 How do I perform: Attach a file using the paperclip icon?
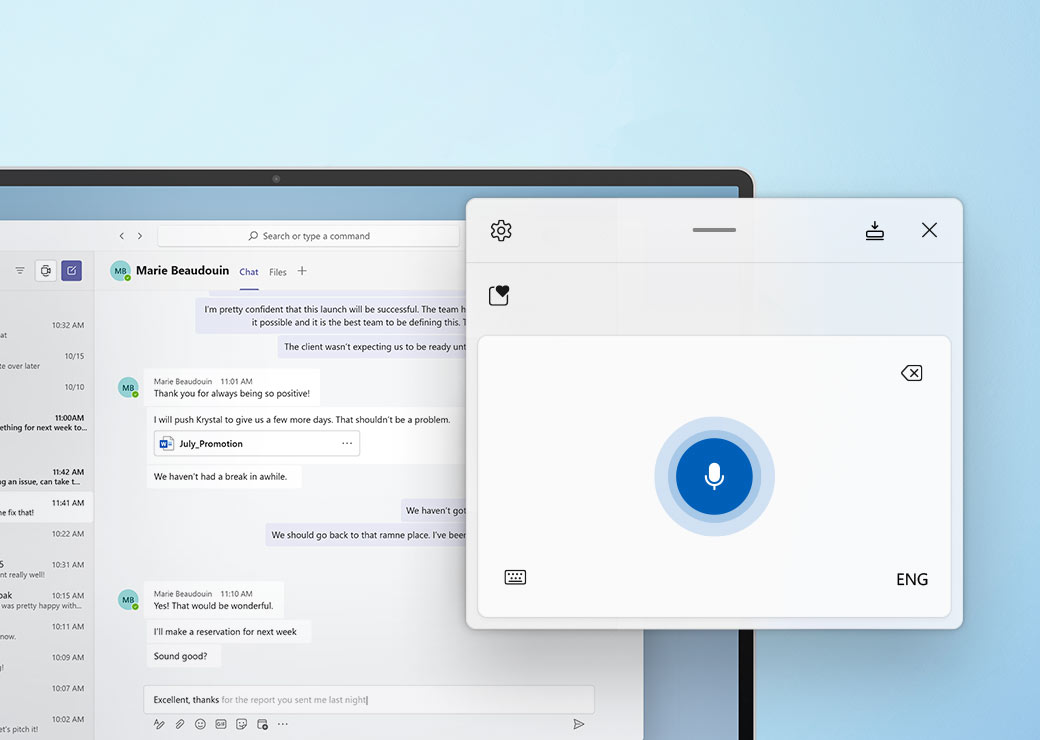click(179, 723)
